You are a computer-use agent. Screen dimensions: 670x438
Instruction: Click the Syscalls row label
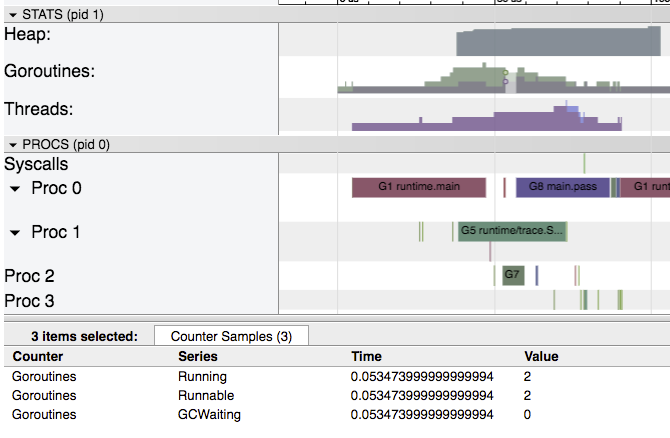click(x=36, y=164)
